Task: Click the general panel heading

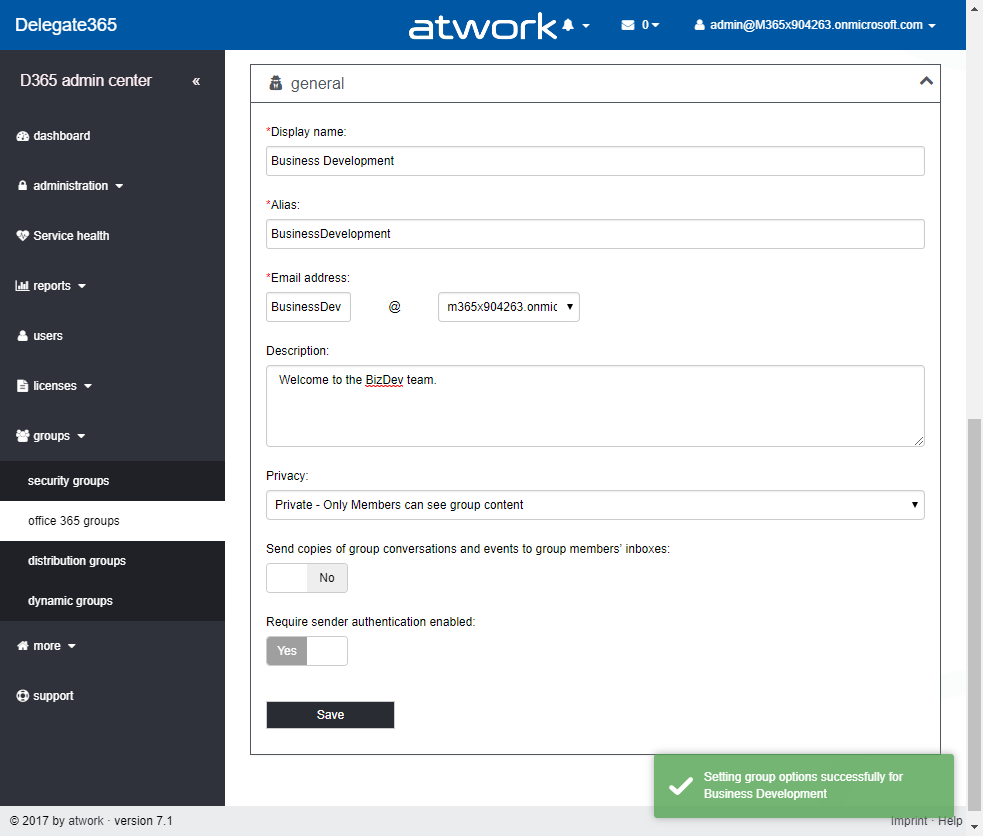Action: [x=317, y=83]
